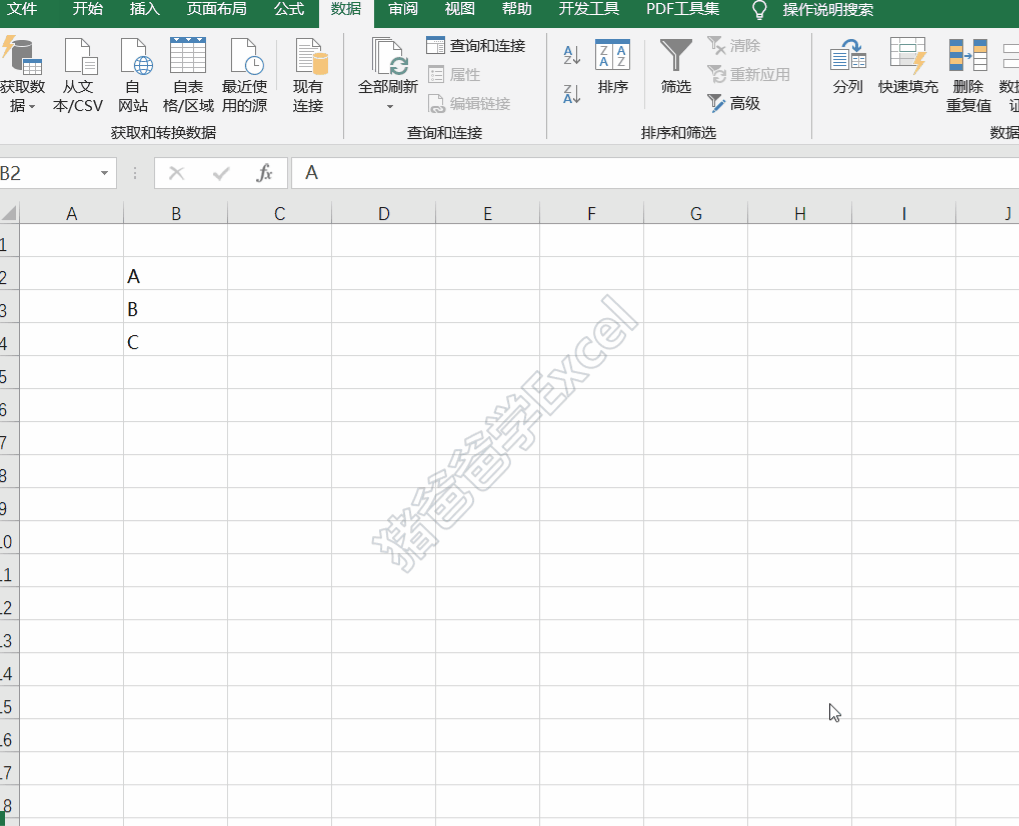Switch to the Home (开始) tab
Image resolution: width=1019 pixels, height=826 pixels.
(88, 9)
